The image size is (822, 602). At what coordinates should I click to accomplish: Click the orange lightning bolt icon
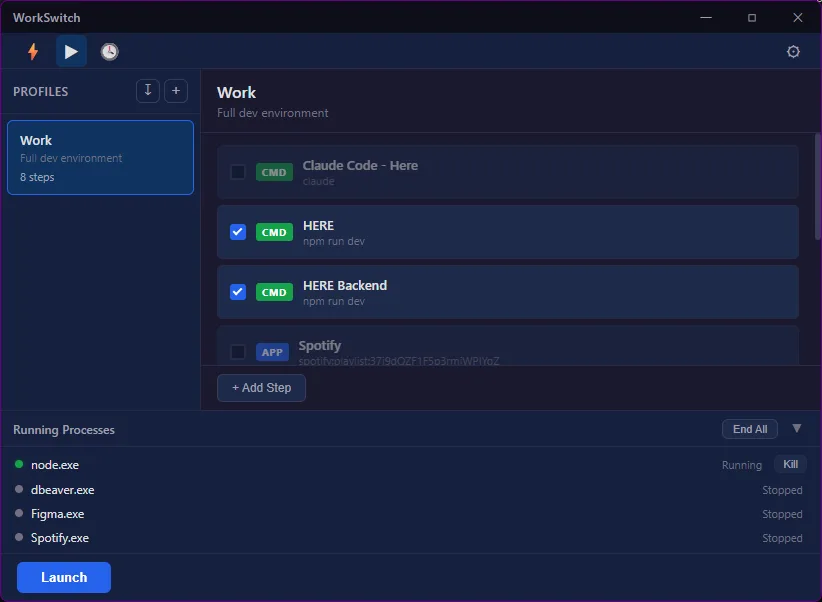[x=33, y=51]
